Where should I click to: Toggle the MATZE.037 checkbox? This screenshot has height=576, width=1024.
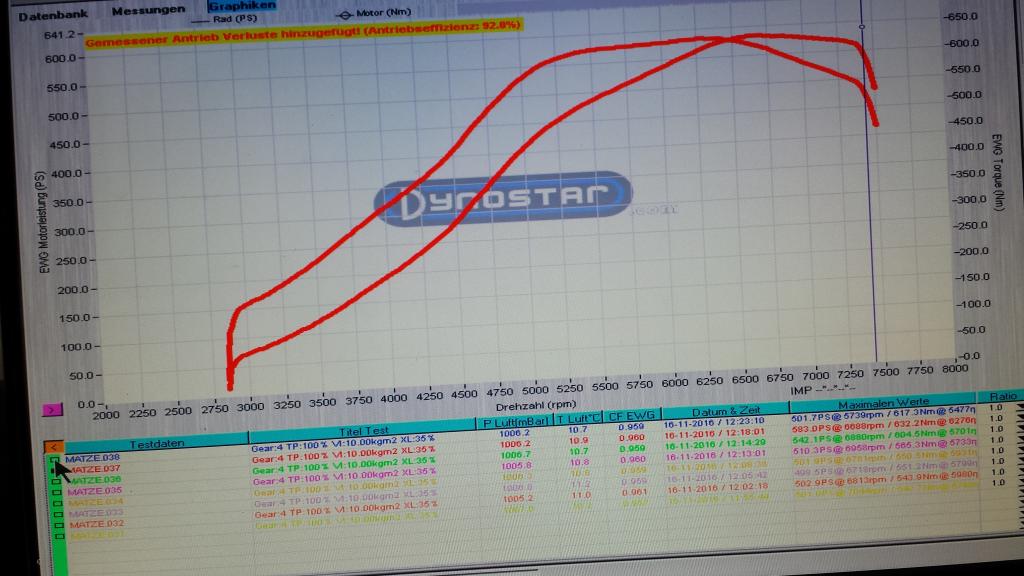coord(56,469)
